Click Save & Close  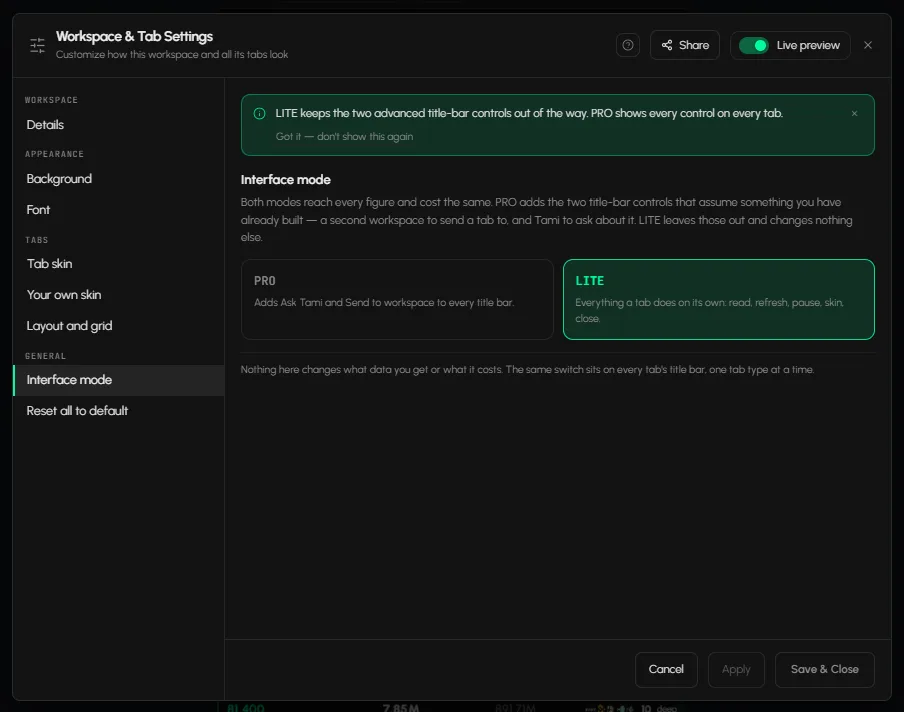[x=824, y=669]
